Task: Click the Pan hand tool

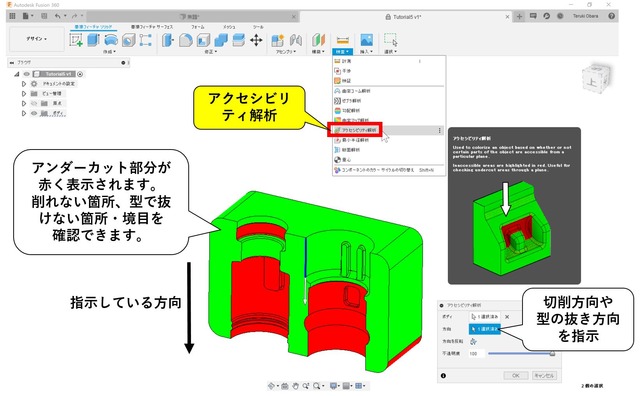Action: (x=296, y=386)
